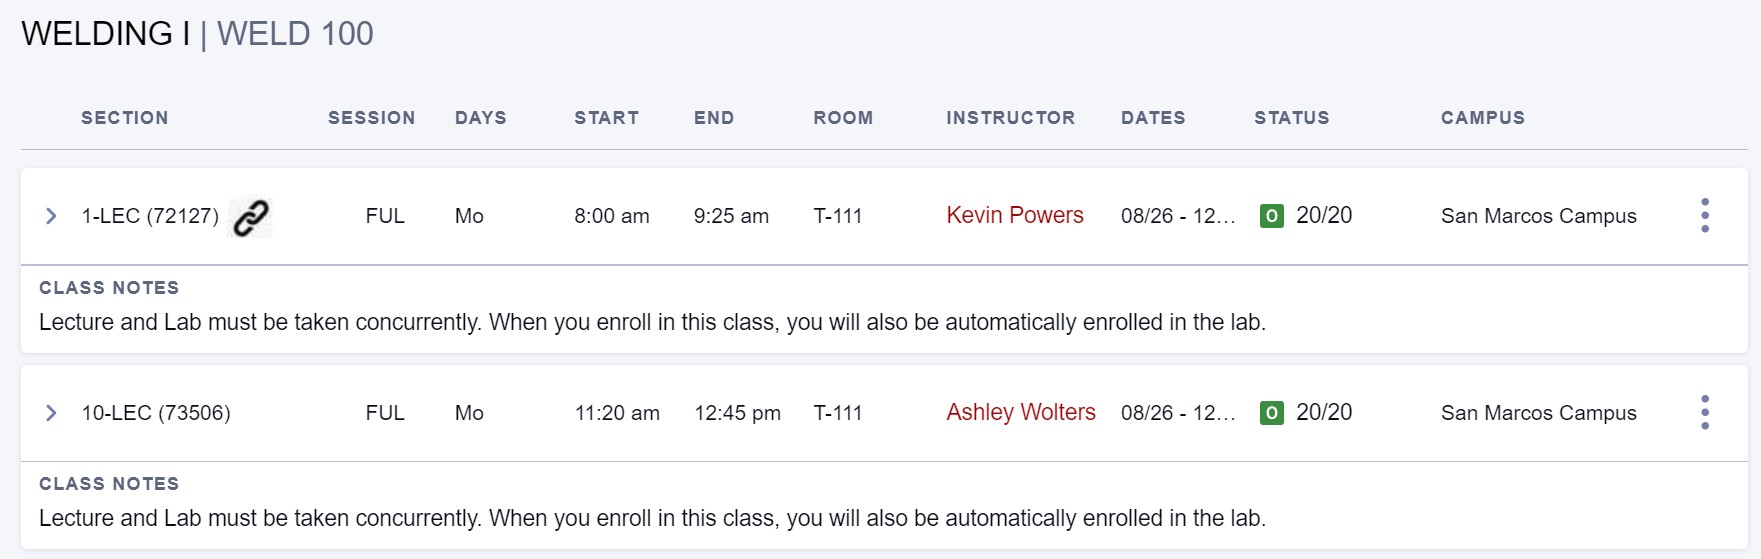Select the SECTION column header
Image resolution: width=1761 pixels, height=559 pixels.
(125, 118)
